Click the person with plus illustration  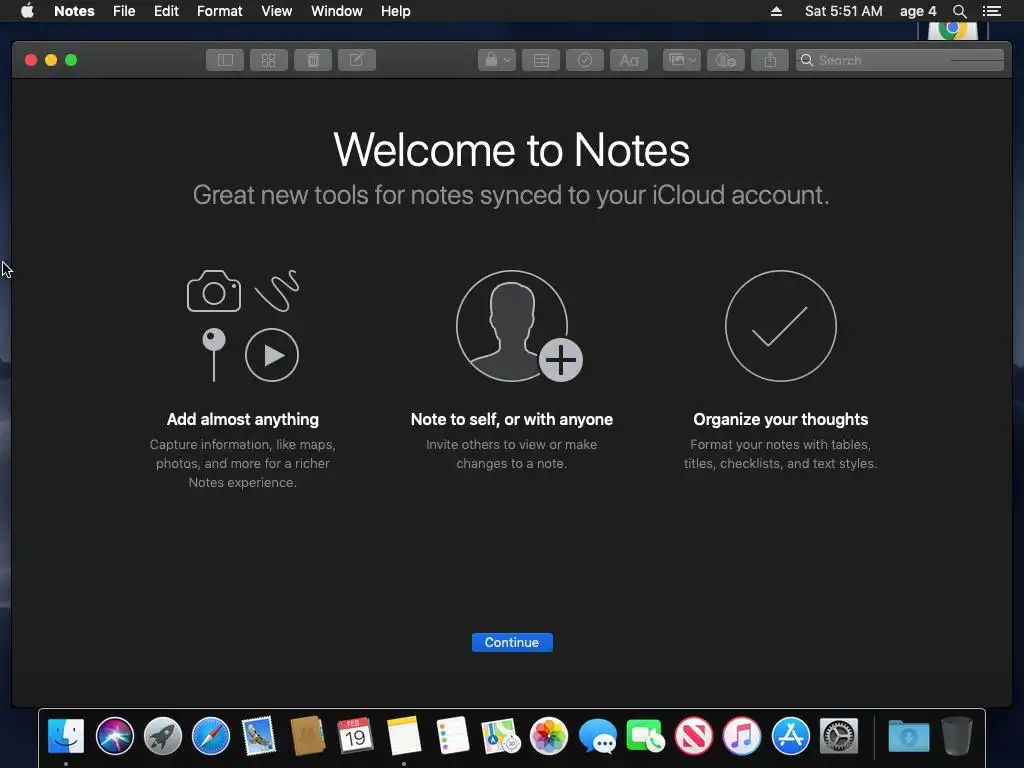click(x=519, y=326)
